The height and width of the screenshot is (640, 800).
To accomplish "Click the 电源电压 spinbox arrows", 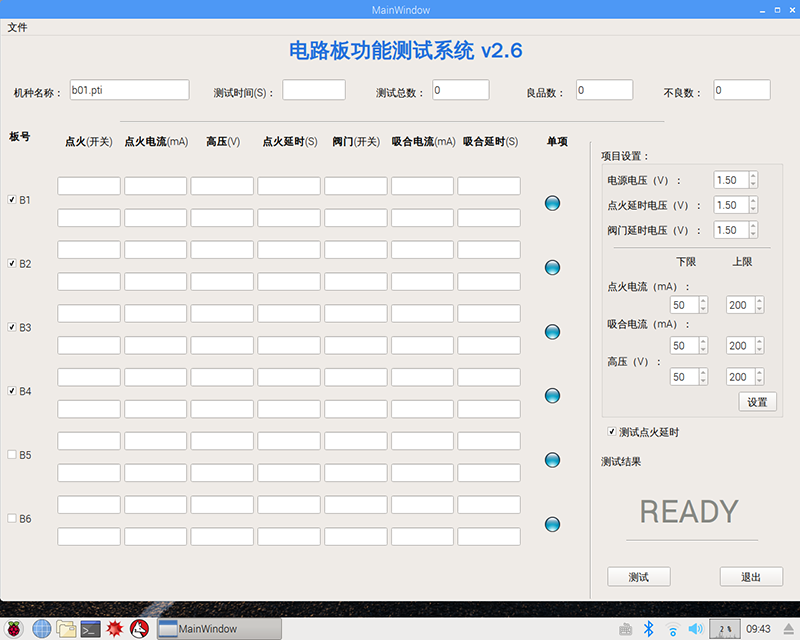I will [x=753, y=180].
